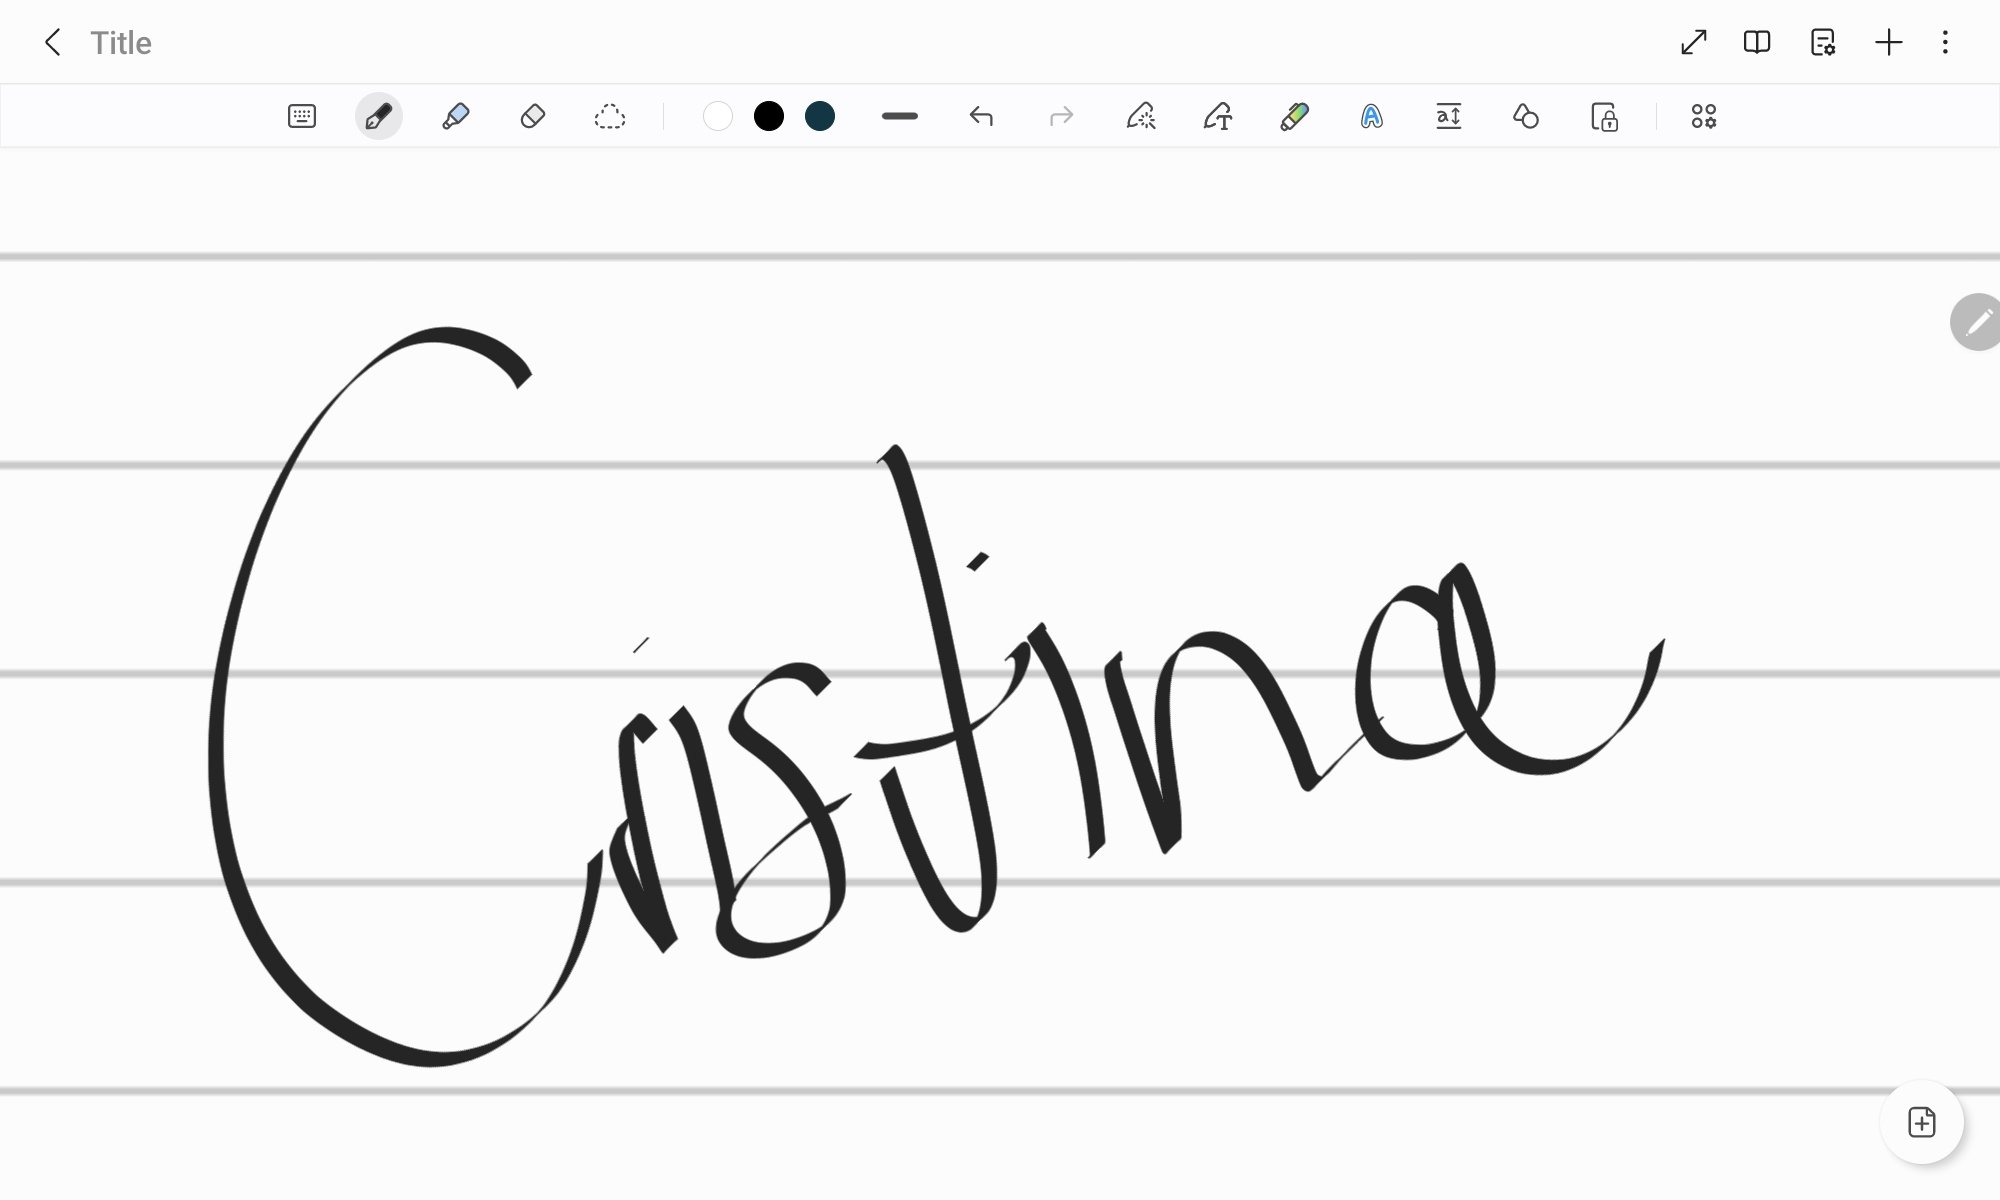The height and width of the screenshot is (1200, 2000).
Task: Open the keyboard text input mode
Action: 302,116
